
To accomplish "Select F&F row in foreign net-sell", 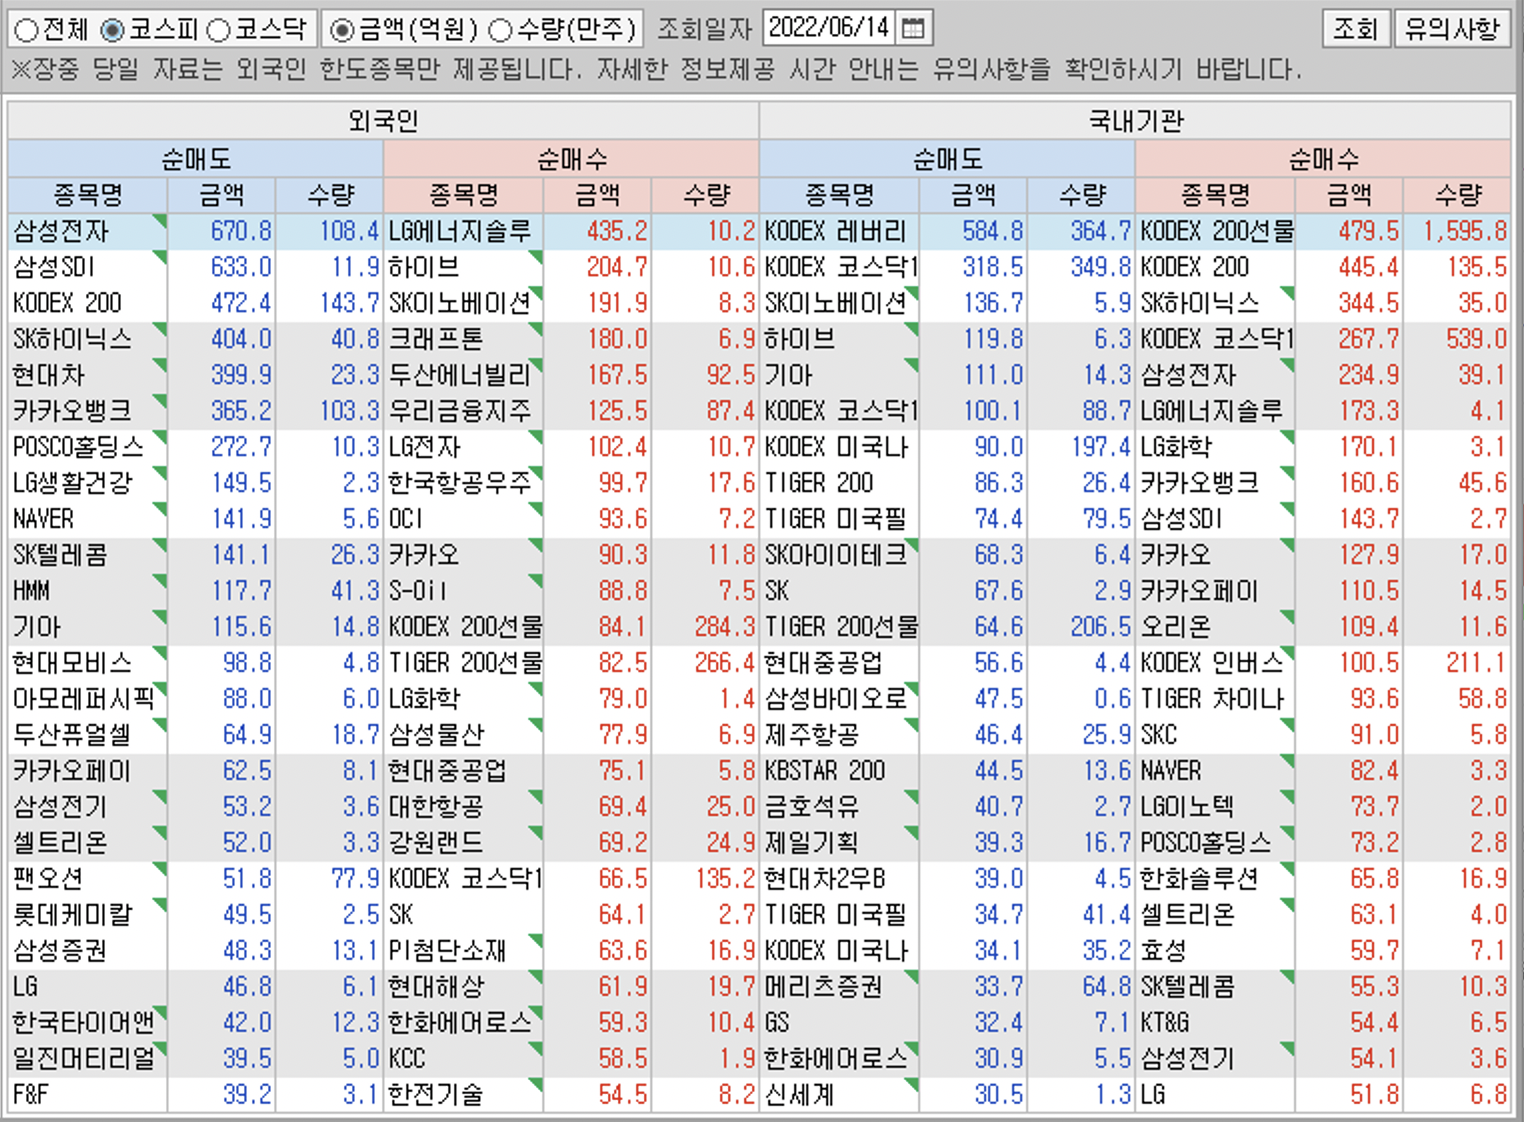I will 87,1095.
